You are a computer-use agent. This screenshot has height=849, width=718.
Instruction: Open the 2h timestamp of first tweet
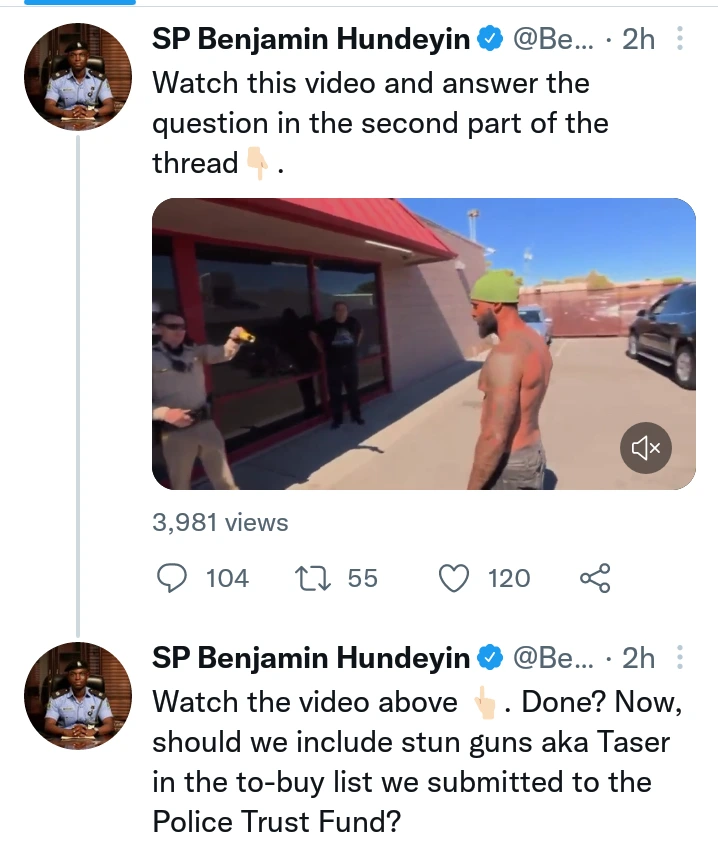(638, 39)
